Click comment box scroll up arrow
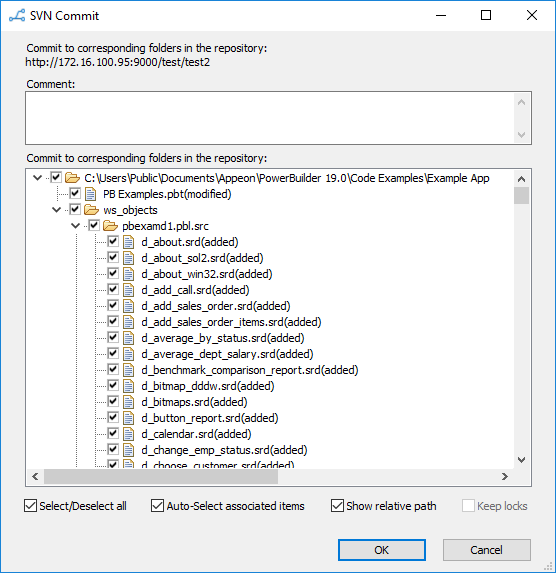 coord(522,102)
